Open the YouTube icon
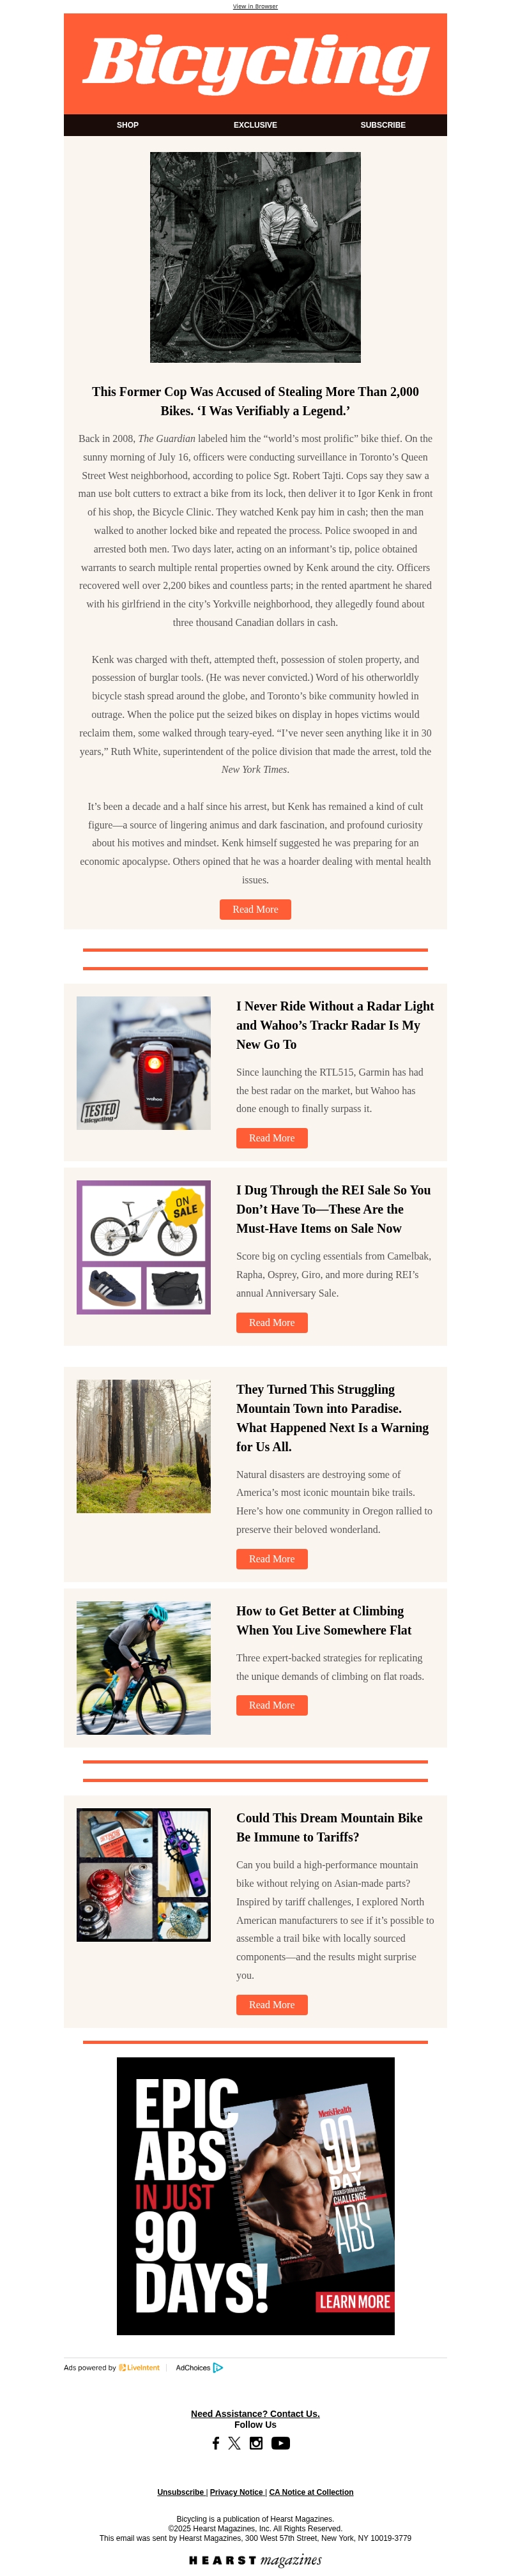 [281, 2443]
